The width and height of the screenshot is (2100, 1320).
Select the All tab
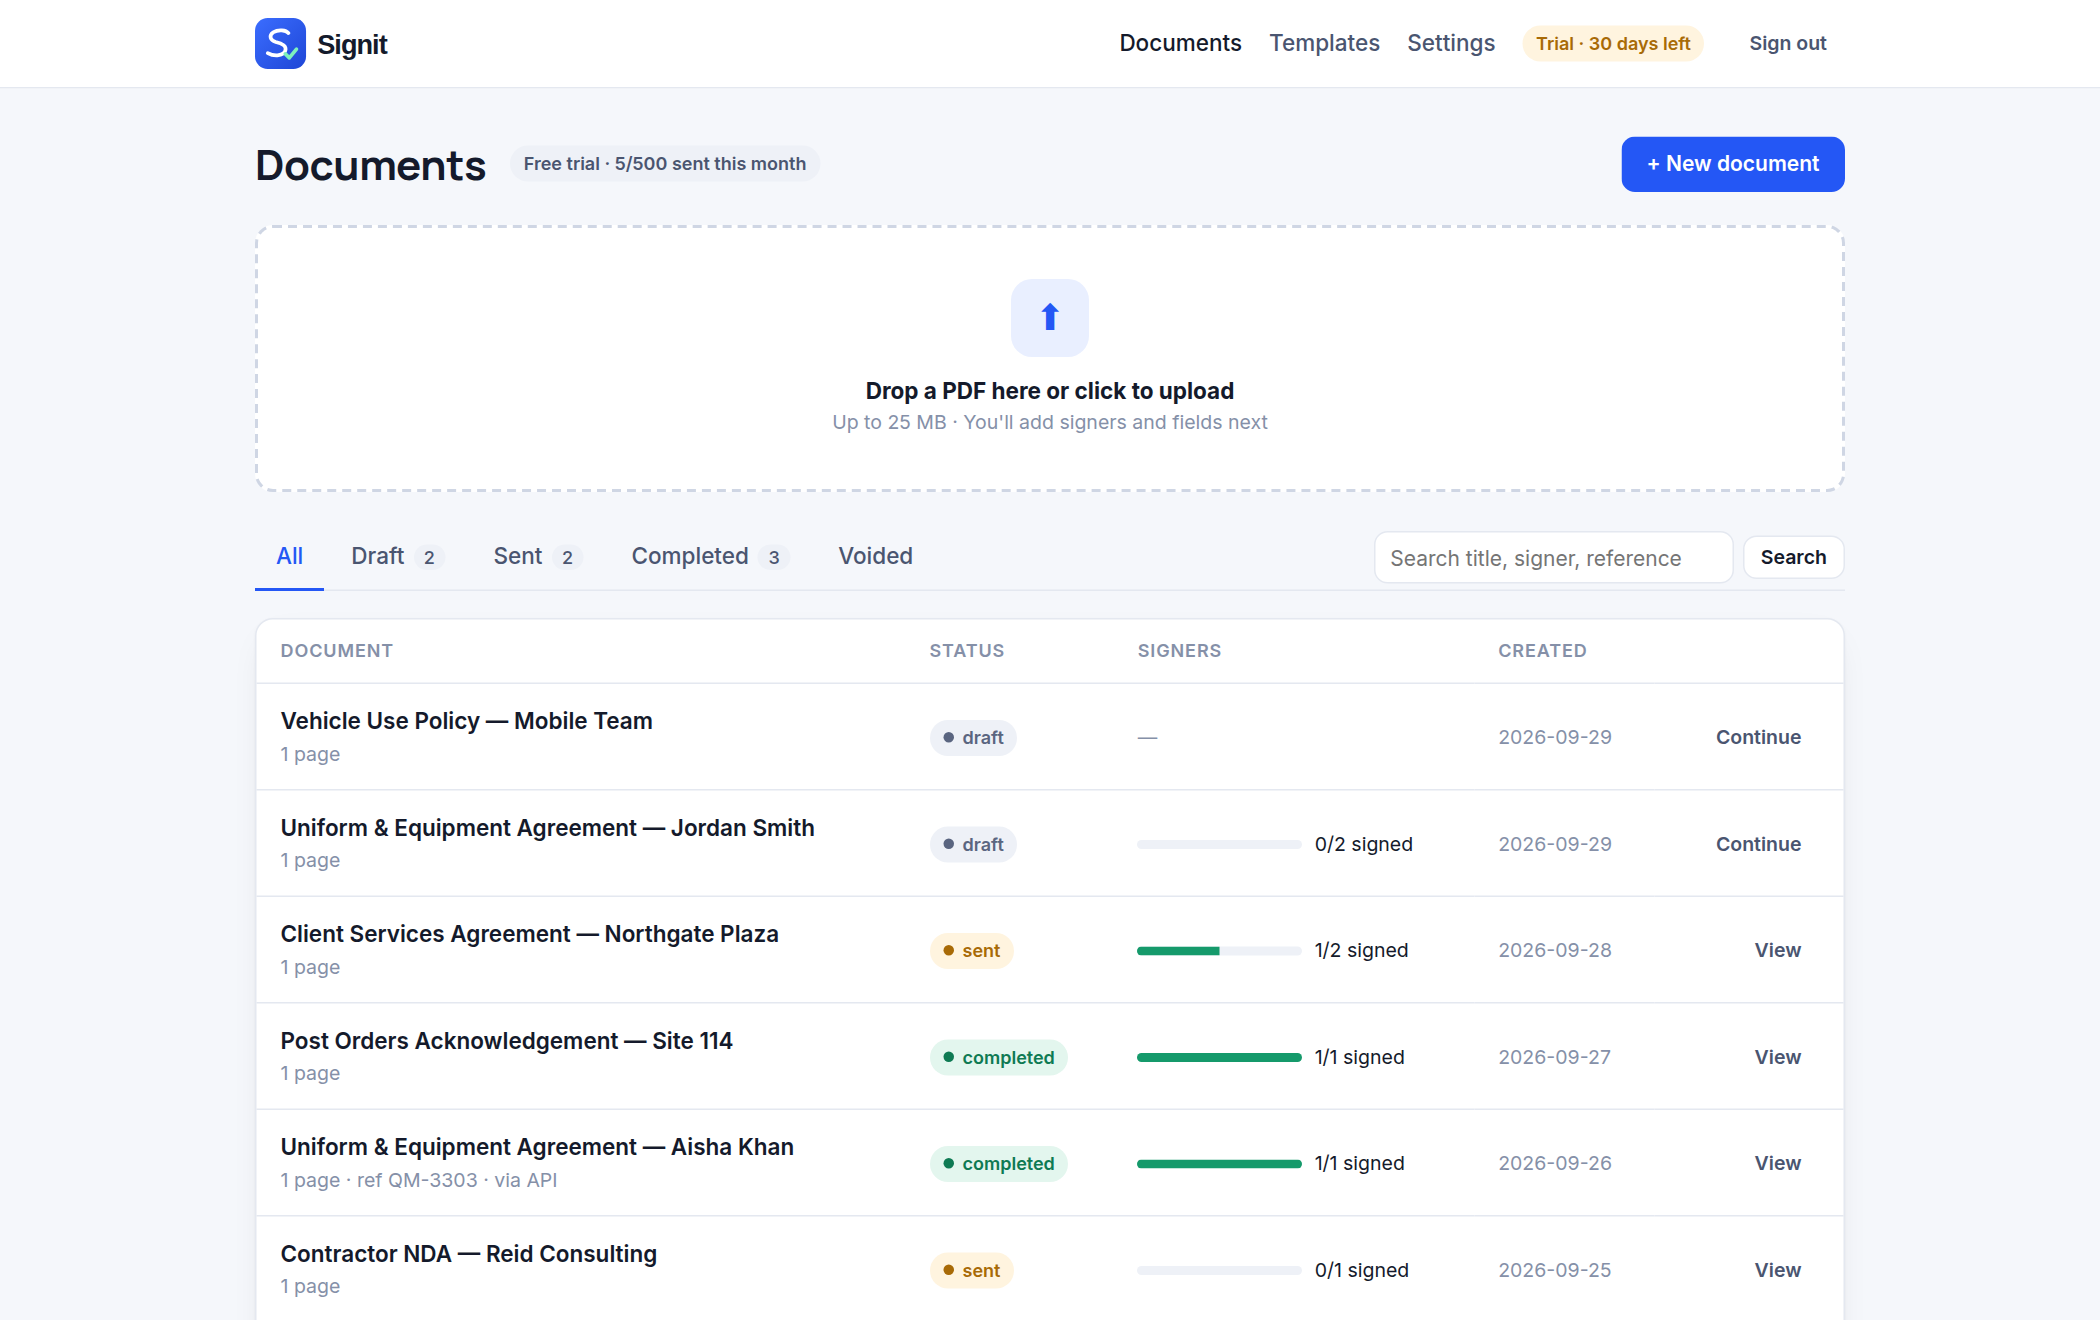pos(290,556)
